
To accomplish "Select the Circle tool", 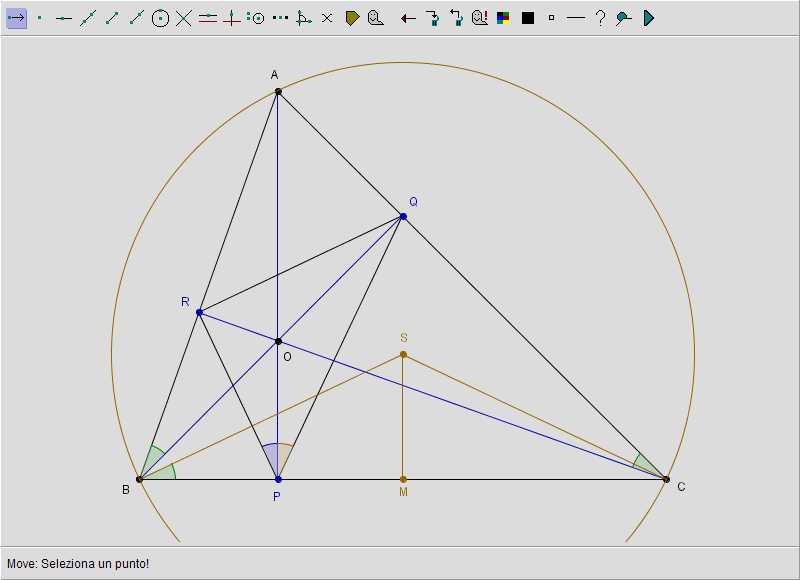I will (x=160, y=18).
